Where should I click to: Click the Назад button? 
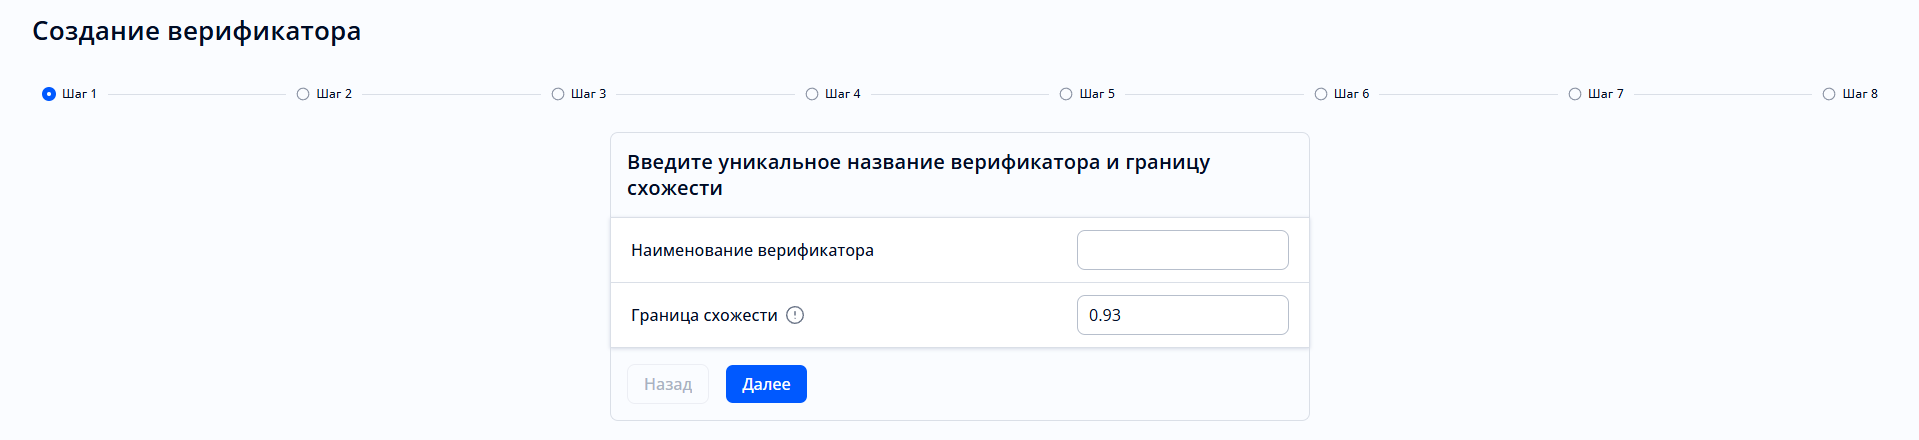(668, 384)
